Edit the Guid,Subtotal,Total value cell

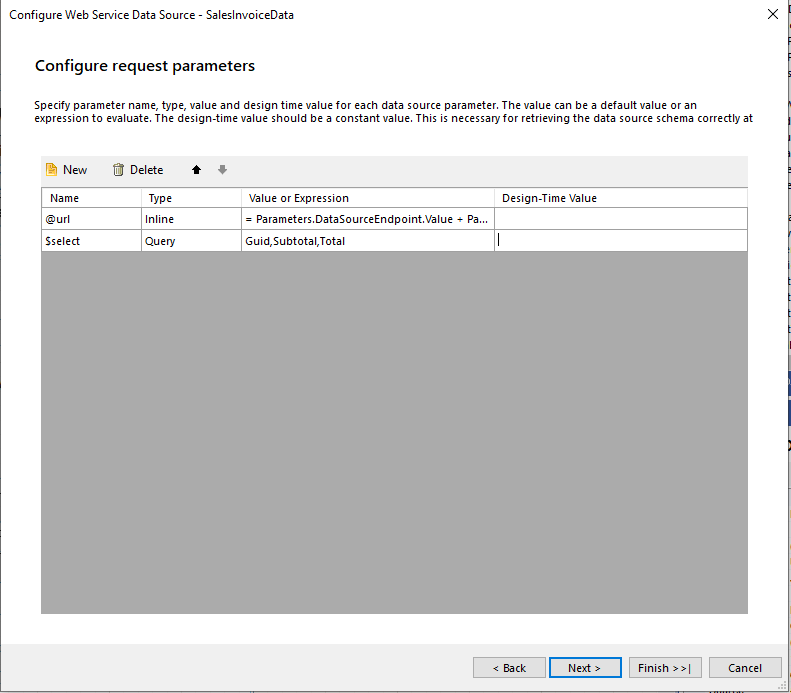tap(368, 241)
